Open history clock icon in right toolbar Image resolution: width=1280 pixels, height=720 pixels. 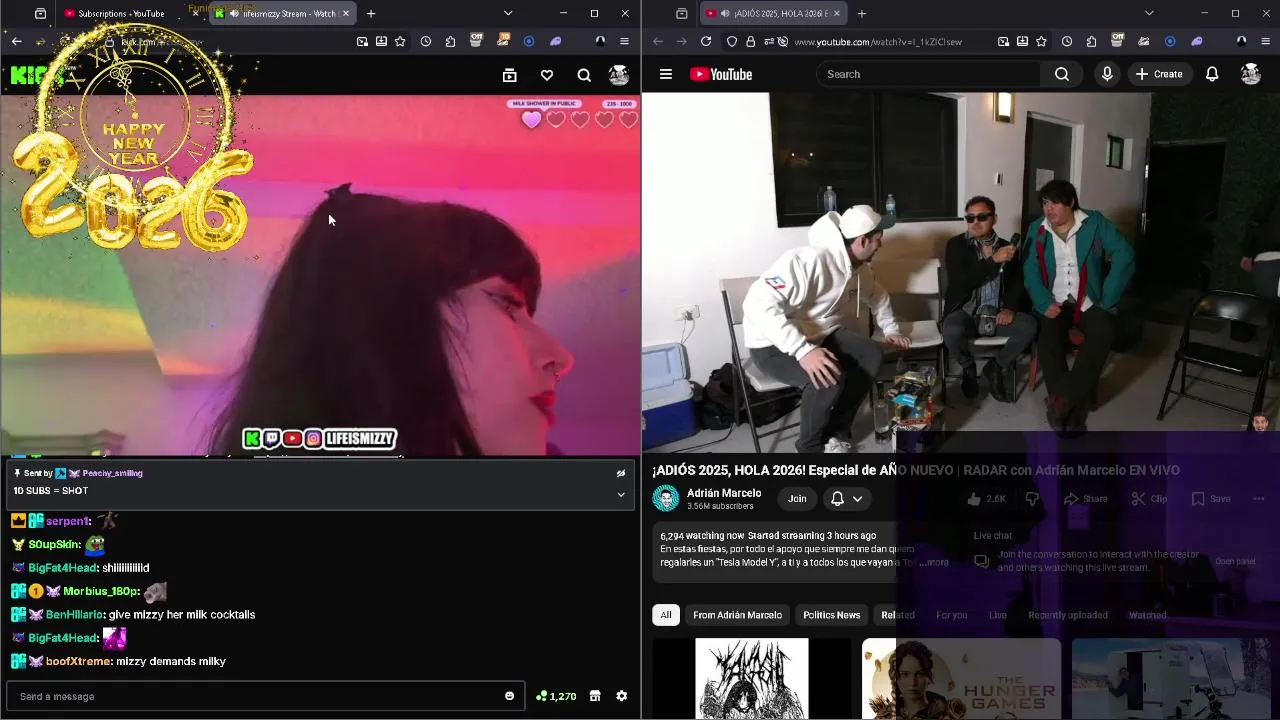pos(1067,42)
